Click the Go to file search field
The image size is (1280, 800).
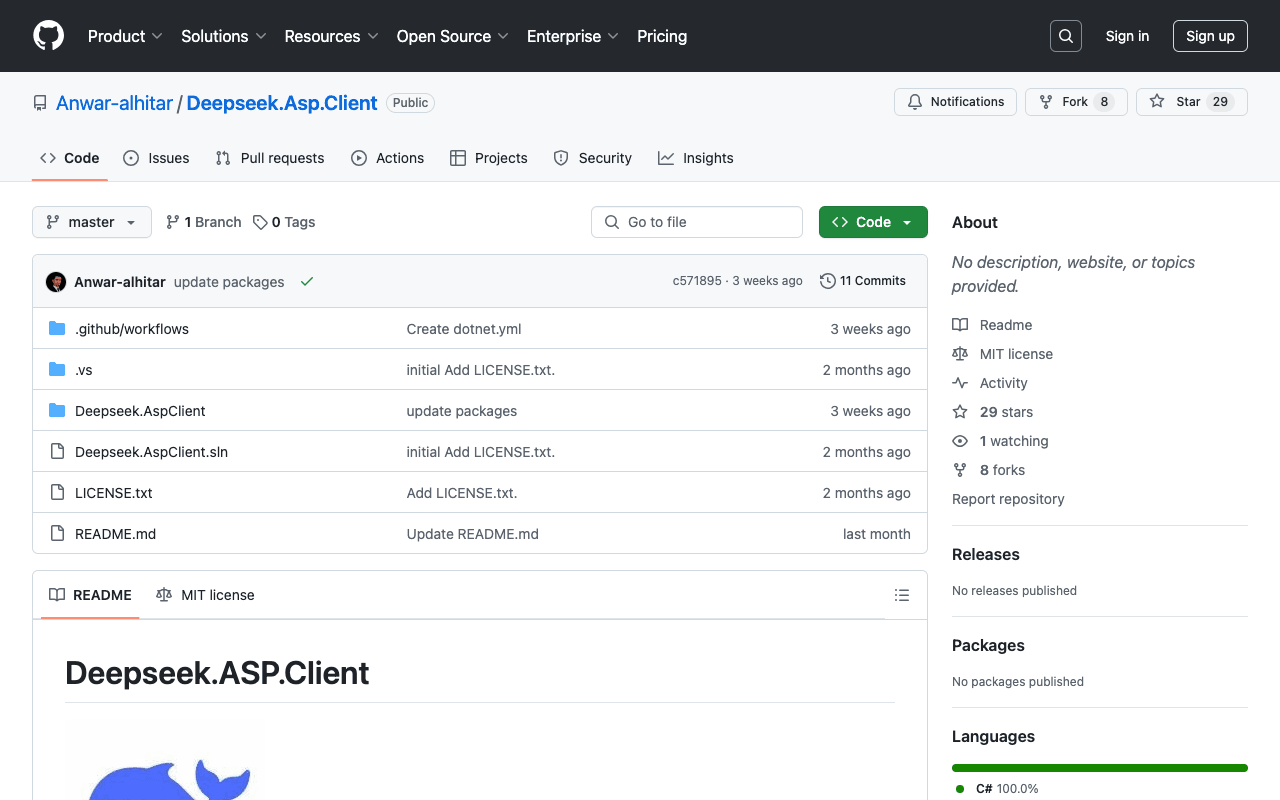[x=697, y=222]
